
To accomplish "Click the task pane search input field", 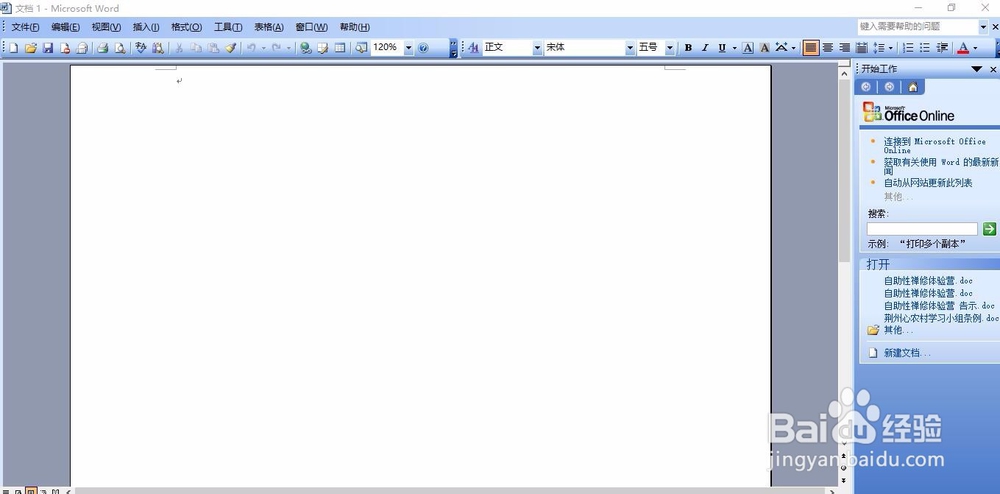I will click(x=922, y=229).
